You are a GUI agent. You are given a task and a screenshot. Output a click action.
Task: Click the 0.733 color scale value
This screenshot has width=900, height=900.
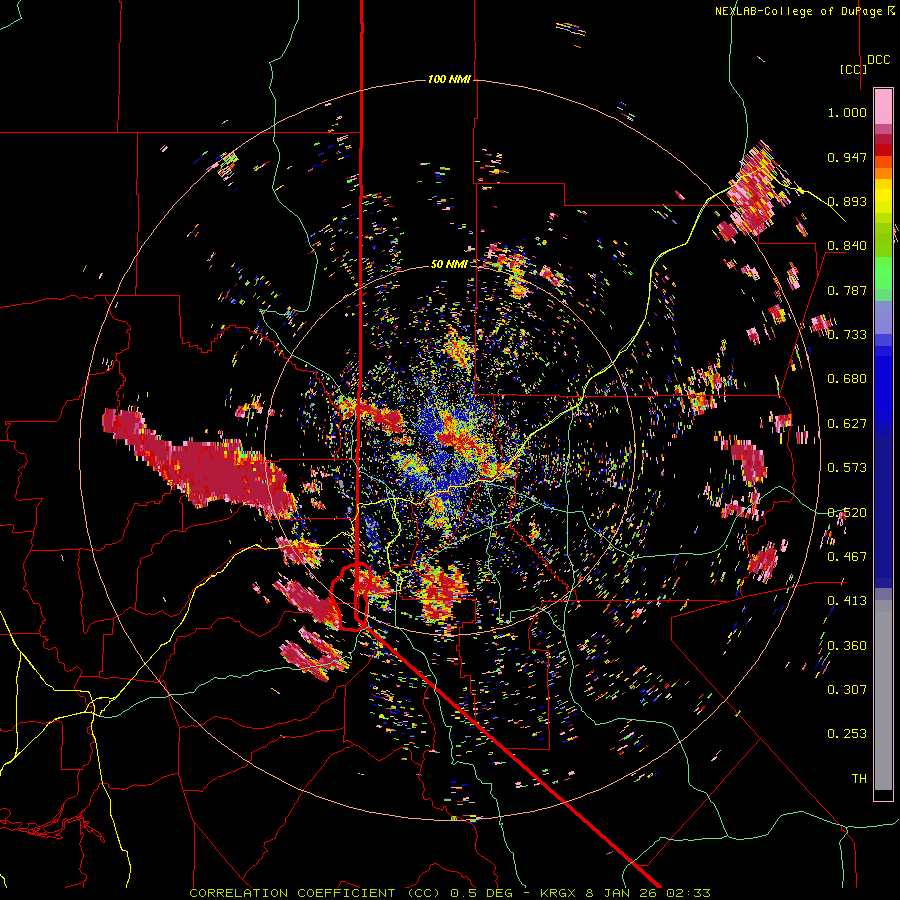[x=847, y=335]
